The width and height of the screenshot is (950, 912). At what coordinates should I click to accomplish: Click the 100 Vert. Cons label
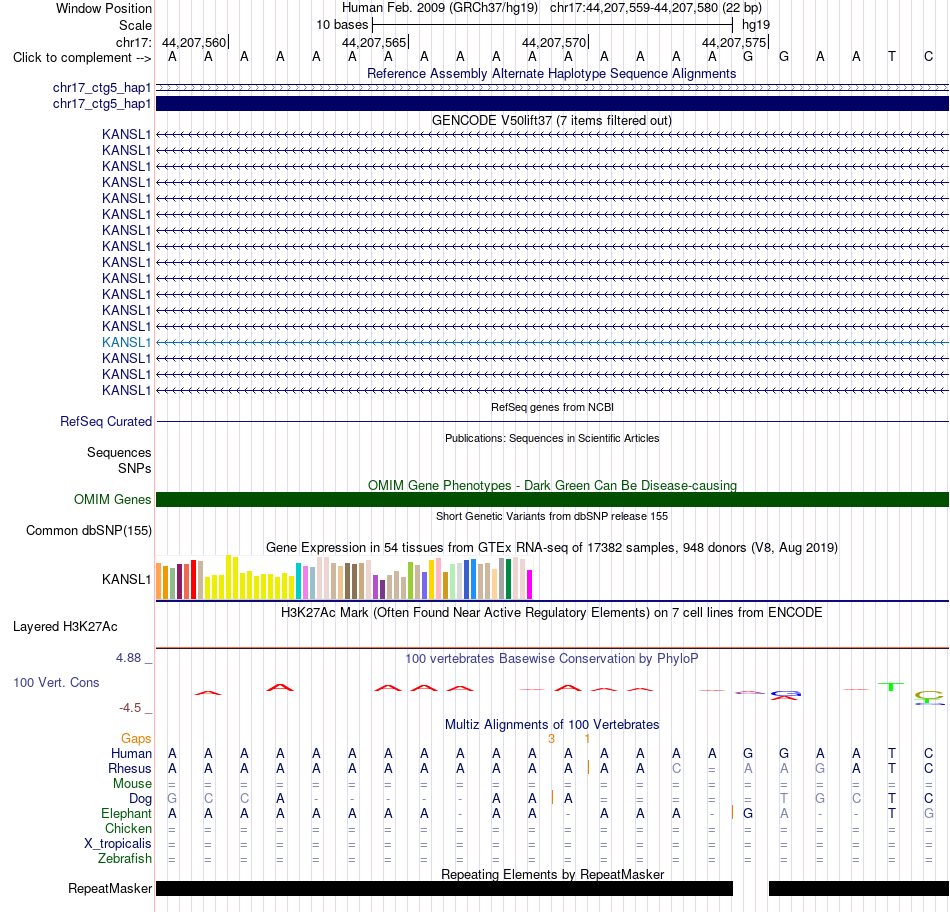point(56,682)
